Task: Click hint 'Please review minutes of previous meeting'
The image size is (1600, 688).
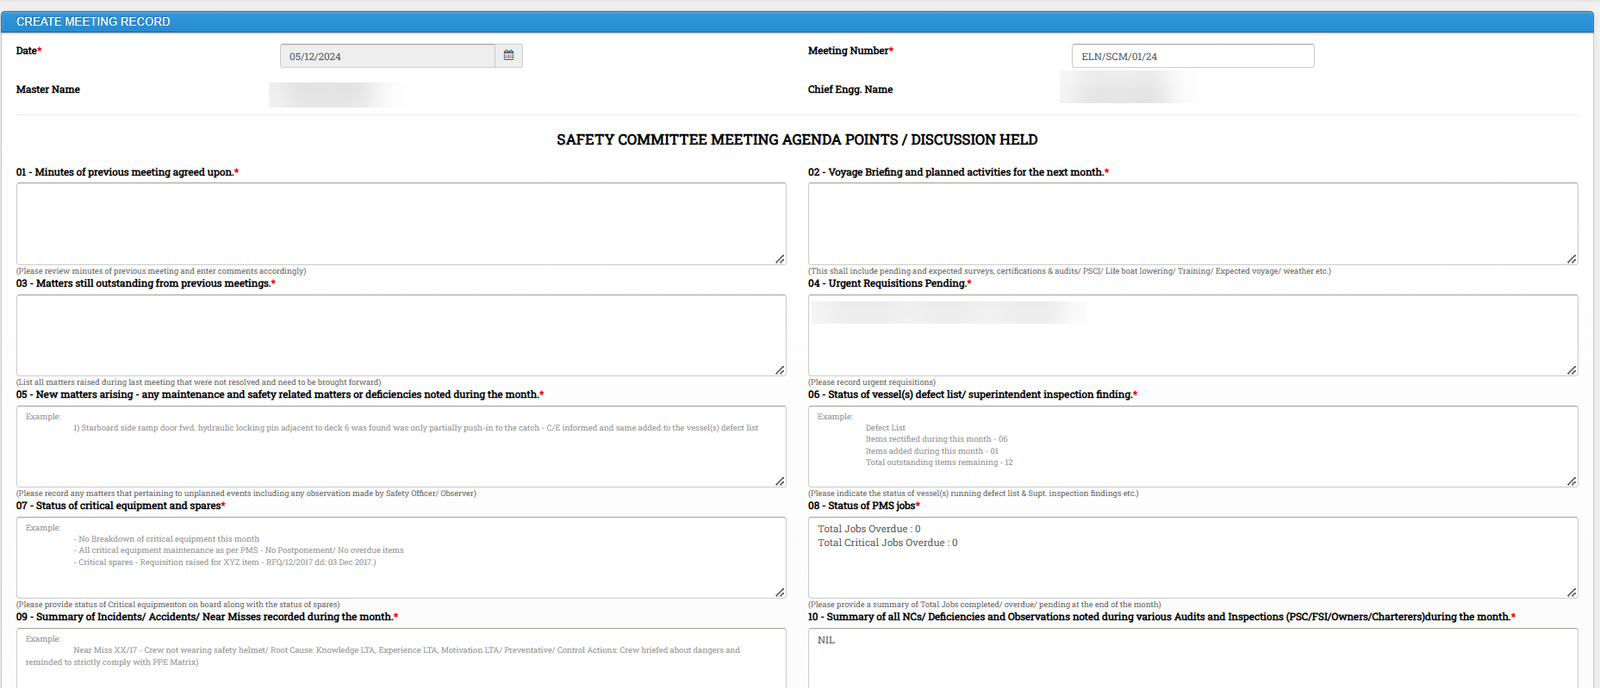Action: tap(161, 271)
